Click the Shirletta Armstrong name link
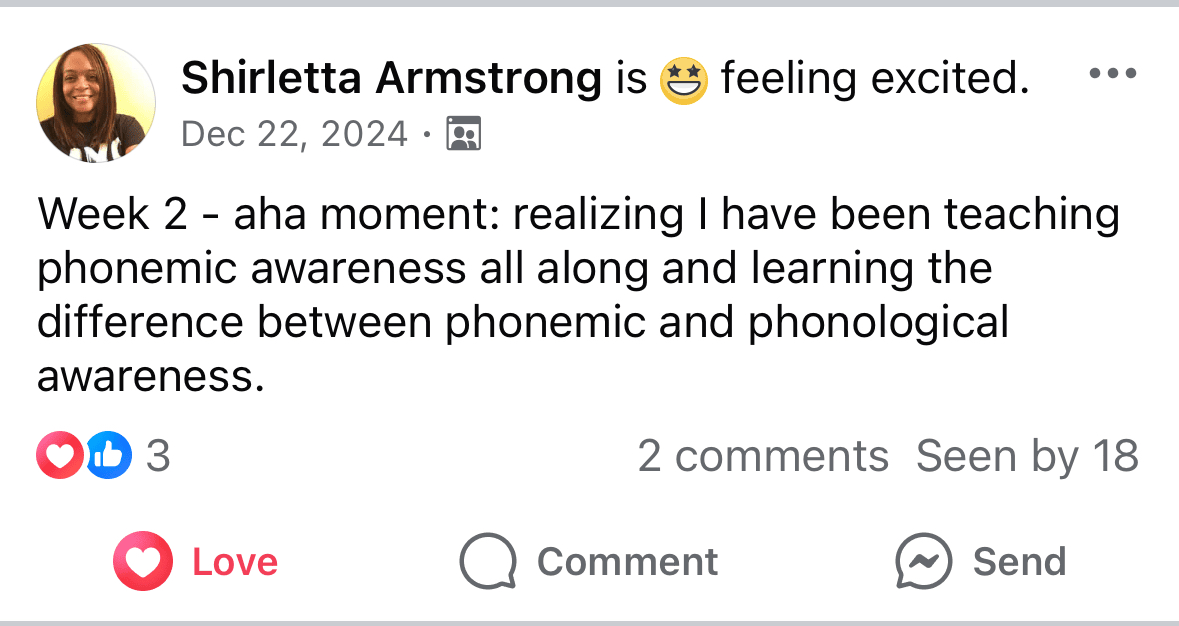This screenshot has width=1179, height=626. click(x=392, y=78)
